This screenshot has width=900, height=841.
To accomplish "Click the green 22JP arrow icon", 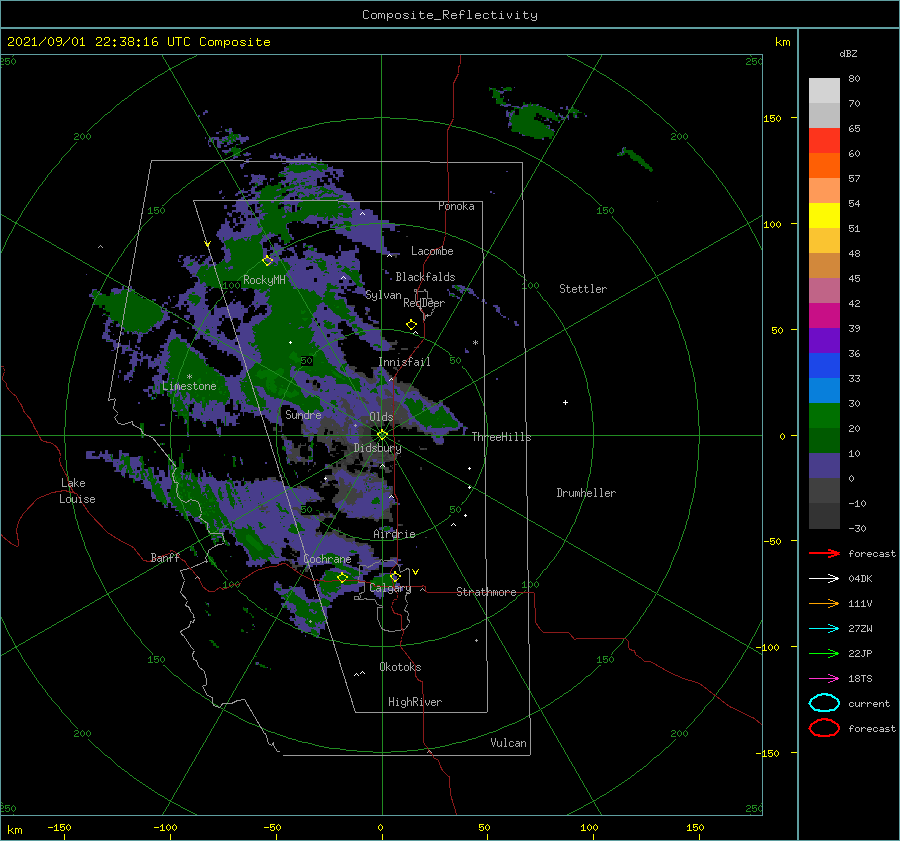I will point(824,653).
